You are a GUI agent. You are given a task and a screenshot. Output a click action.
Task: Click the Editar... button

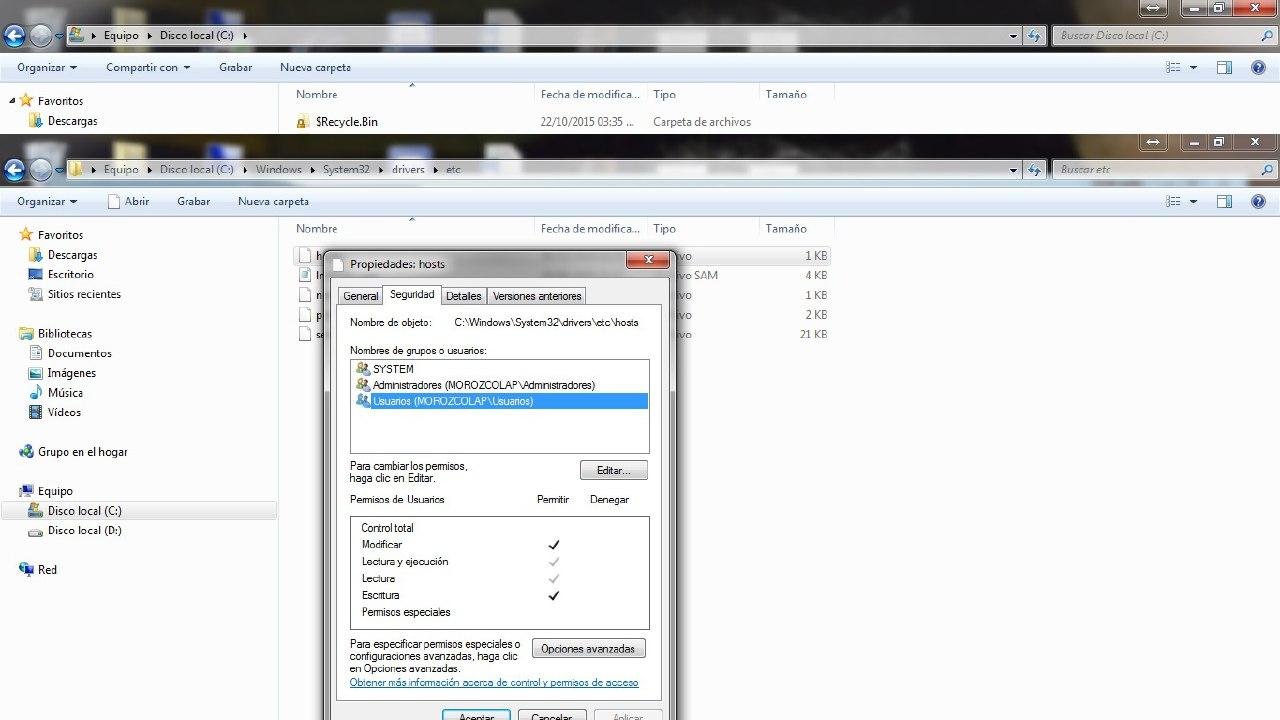613,470
